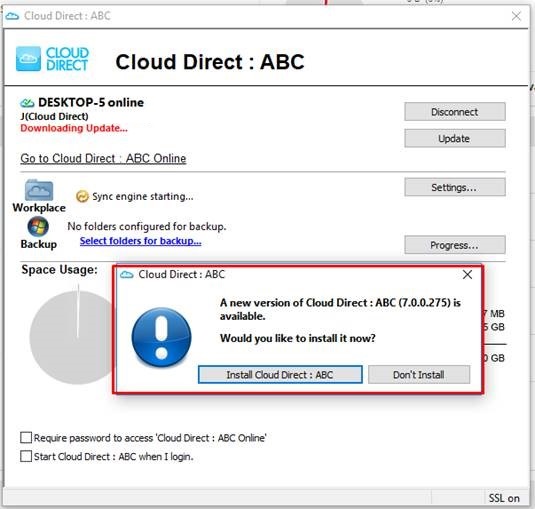The image size is (535, 509).
Task: Select folders for backup link
Action: tap(141, 241)
